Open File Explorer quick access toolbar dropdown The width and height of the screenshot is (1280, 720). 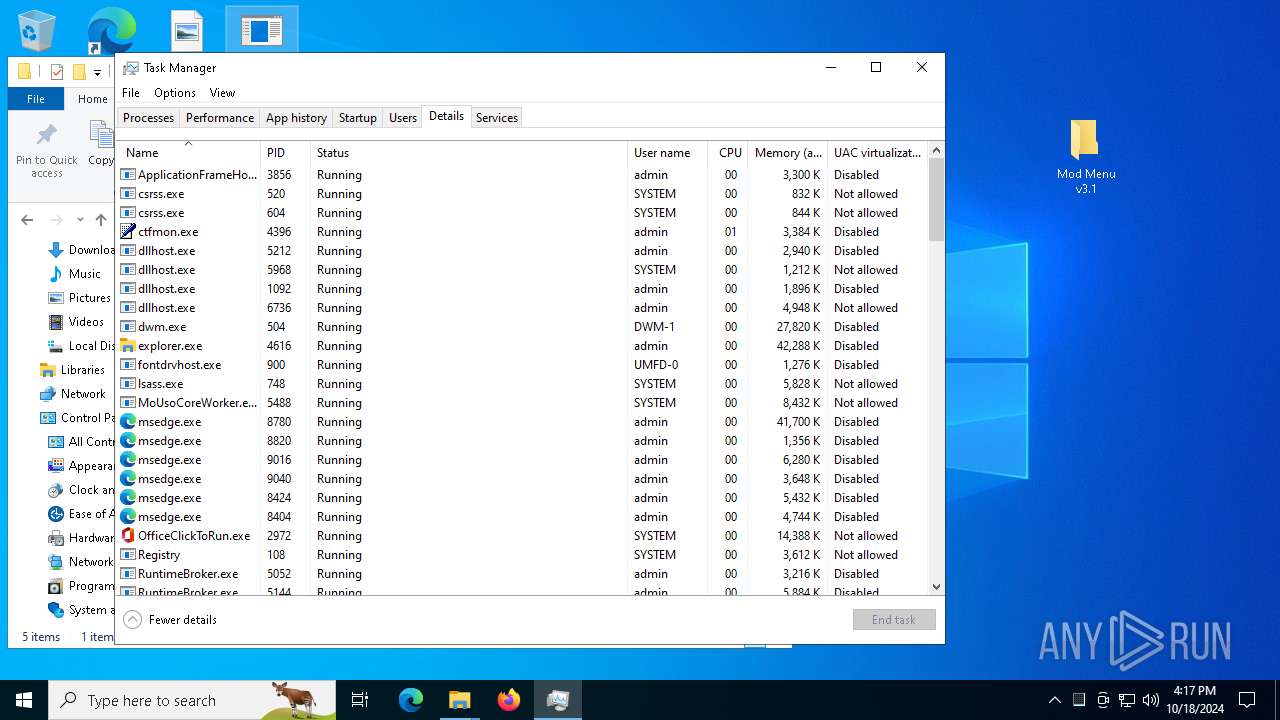(x=97, y=72)
